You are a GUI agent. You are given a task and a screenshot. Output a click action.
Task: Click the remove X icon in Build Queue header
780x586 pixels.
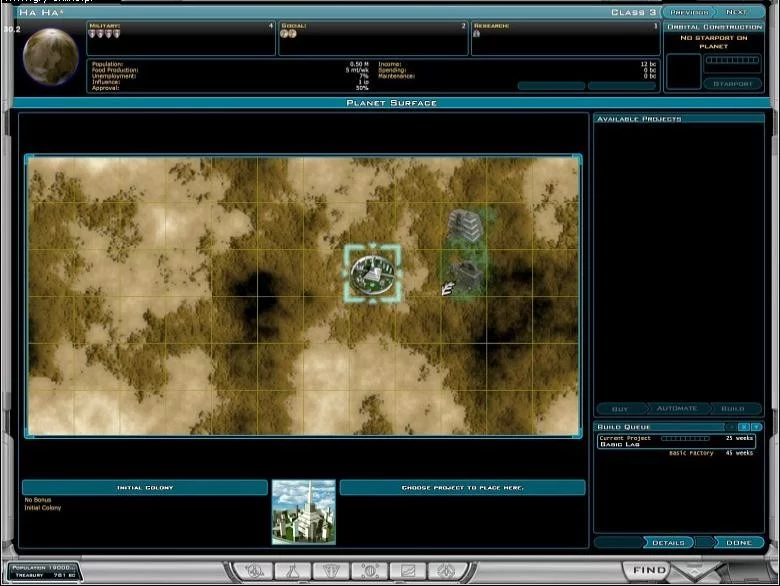coord(744,427)
